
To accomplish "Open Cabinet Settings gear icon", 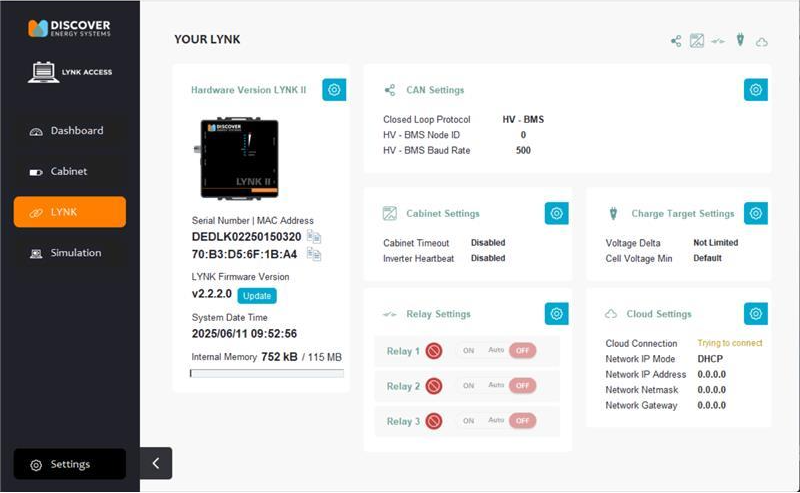I will pyautogui.click(x=557, y=213).
